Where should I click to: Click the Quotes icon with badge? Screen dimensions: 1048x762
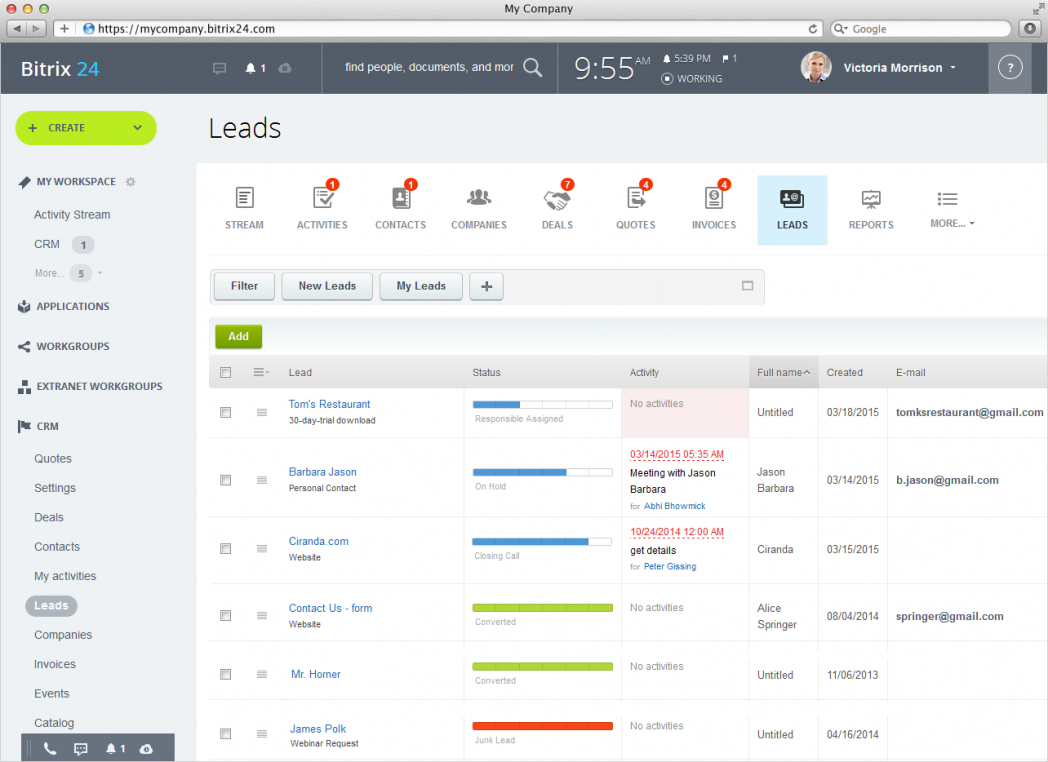[635, 199]
